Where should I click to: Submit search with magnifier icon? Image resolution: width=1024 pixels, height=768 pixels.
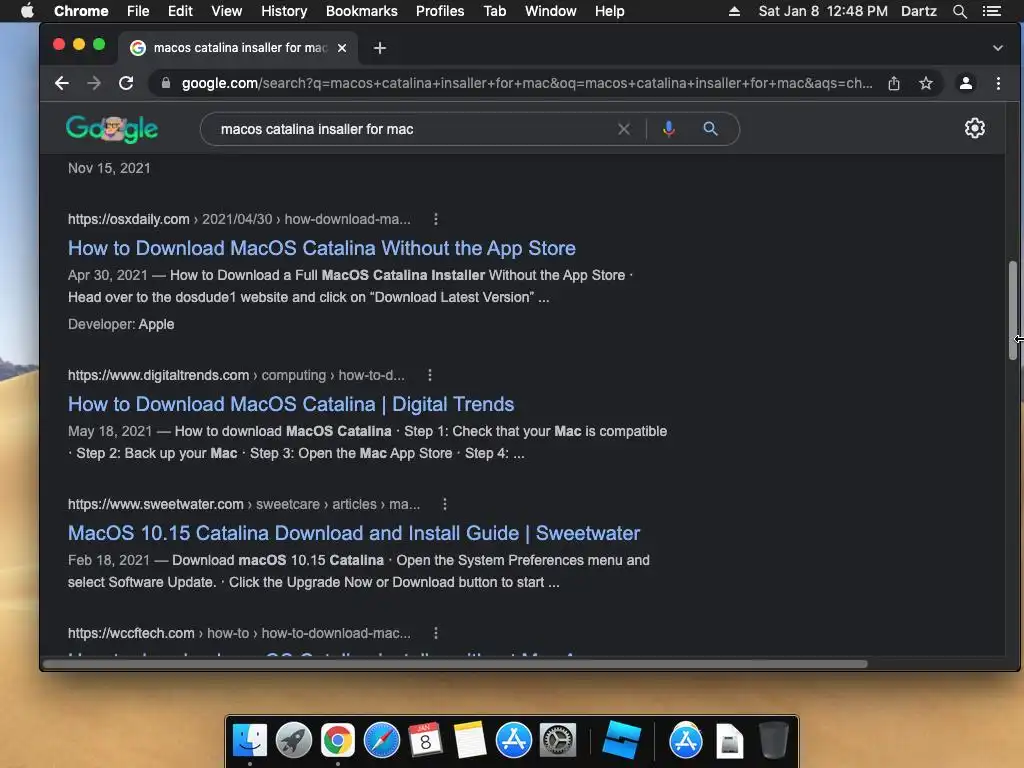click(x=710, y=129)
